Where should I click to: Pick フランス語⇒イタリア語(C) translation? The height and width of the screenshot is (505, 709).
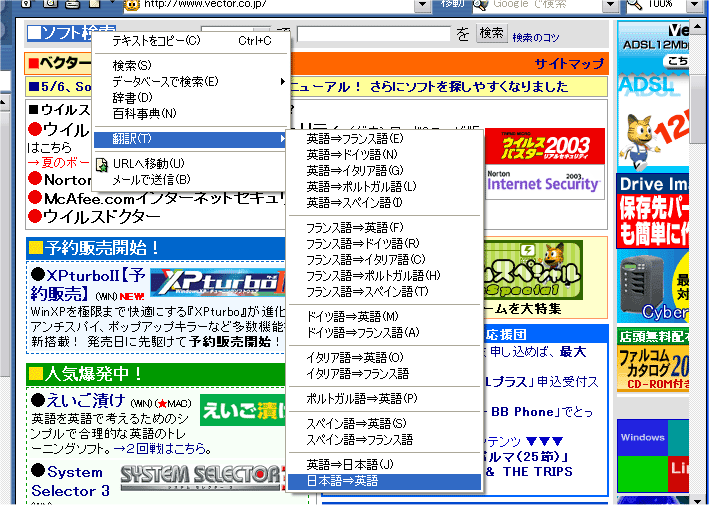[x=384, y=259]
